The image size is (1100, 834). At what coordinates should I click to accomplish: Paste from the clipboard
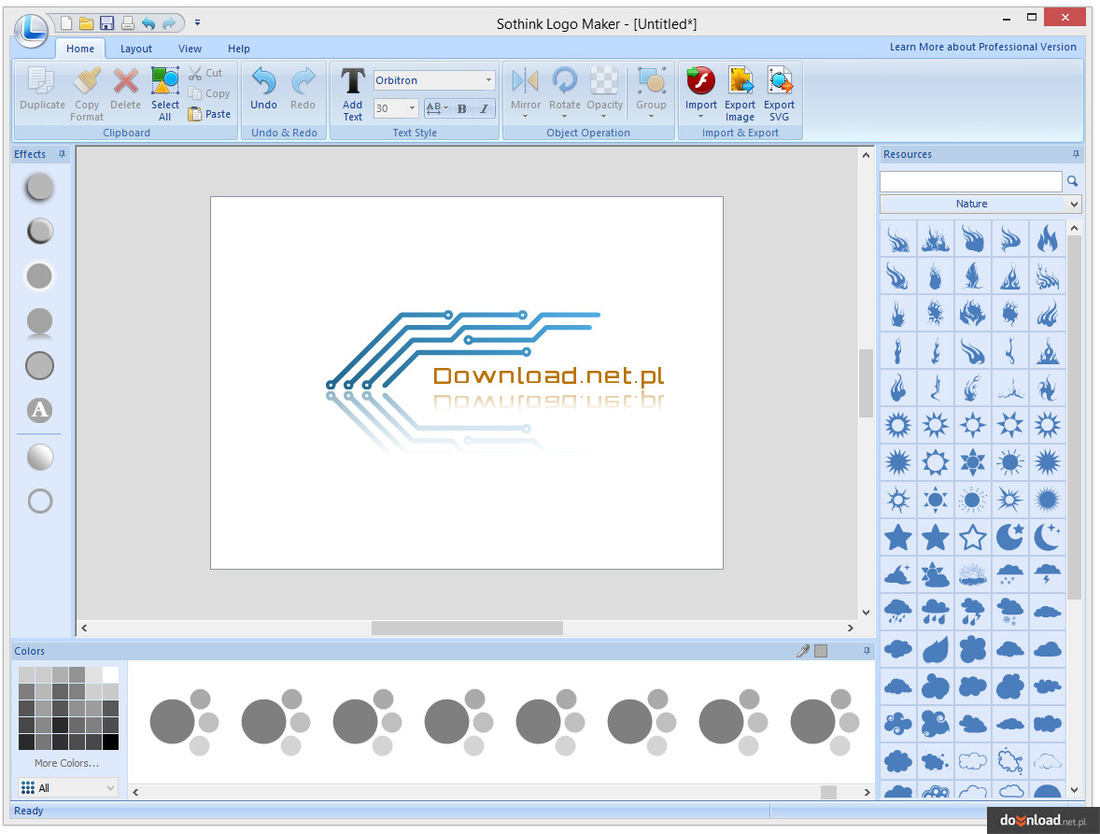click(209, 114)
